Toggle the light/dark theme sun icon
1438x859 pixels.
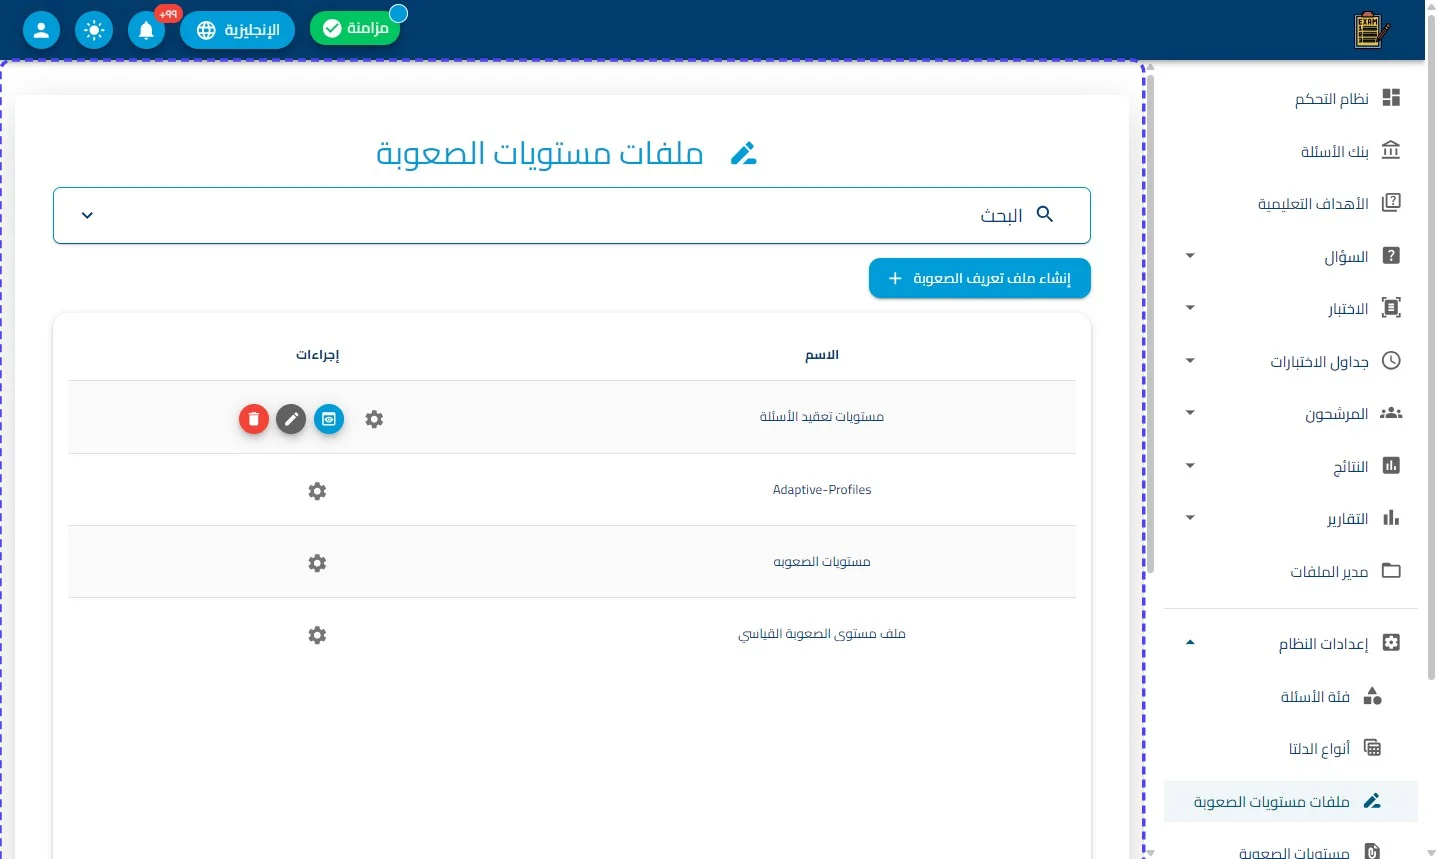click(94, 30)
